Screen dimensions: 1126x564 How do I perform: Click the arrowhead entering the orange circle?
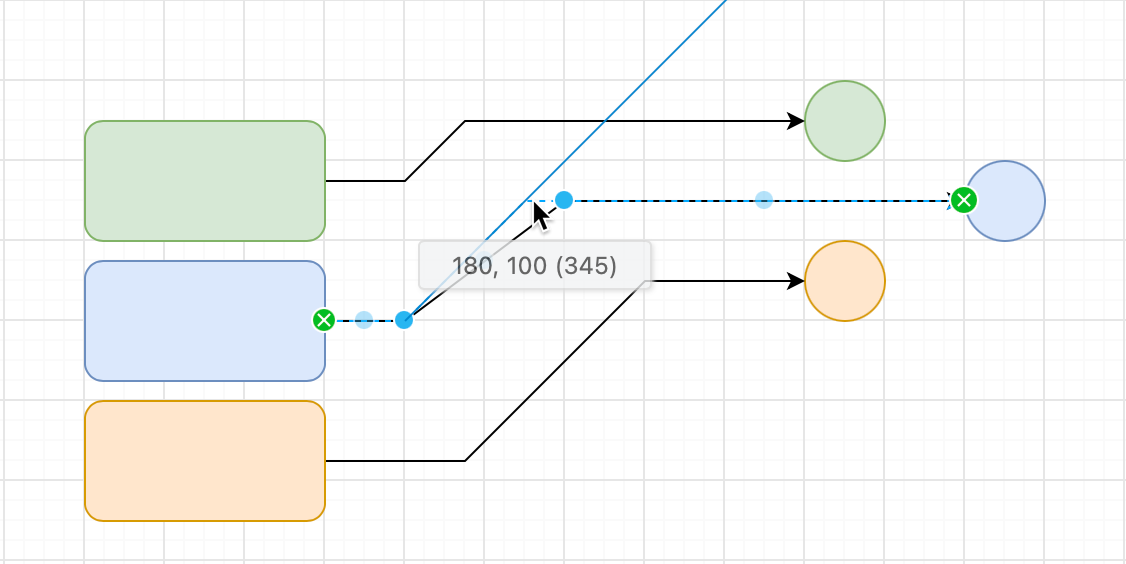point(796,281)
